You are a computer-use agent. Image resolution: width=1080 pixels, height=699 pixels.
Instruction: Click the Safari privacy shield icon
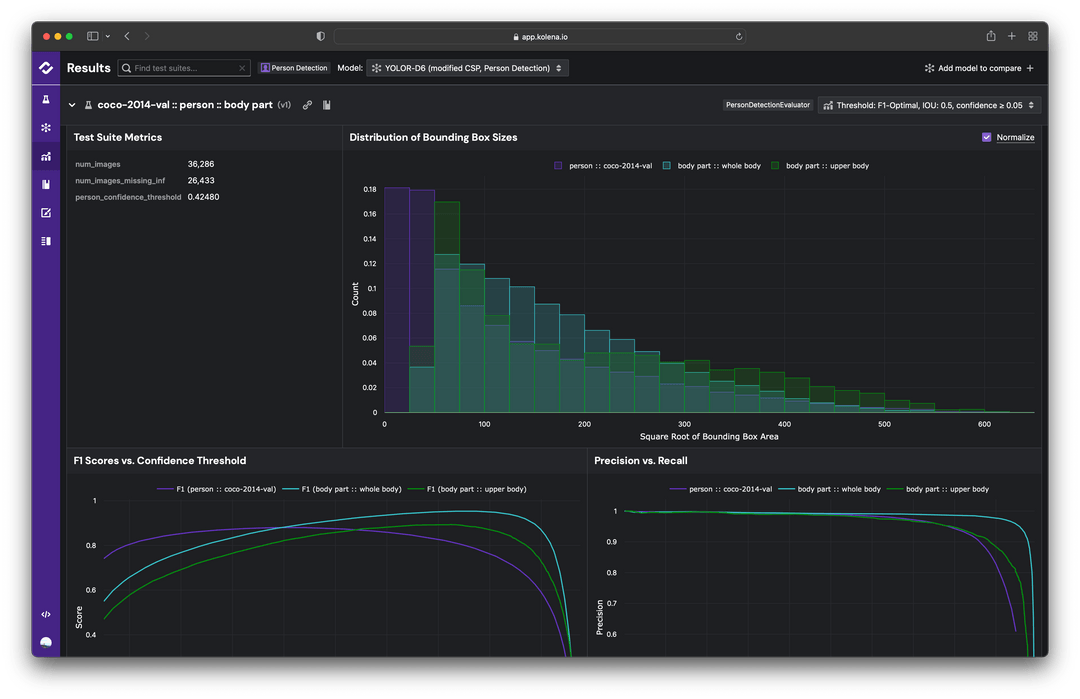coord(320,36)
